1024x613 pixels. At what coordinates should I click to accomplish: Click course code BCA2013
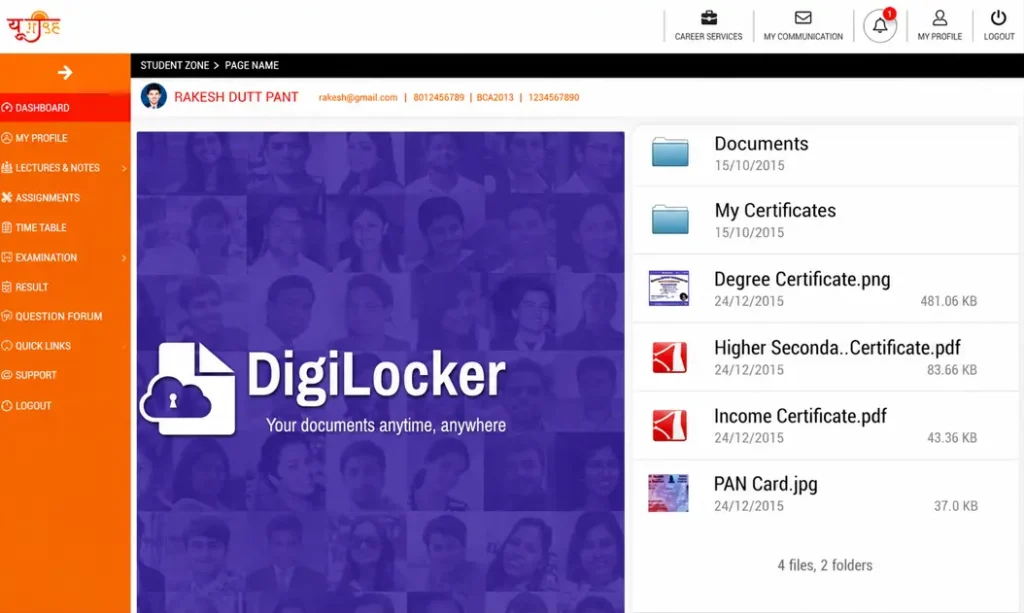495,97
